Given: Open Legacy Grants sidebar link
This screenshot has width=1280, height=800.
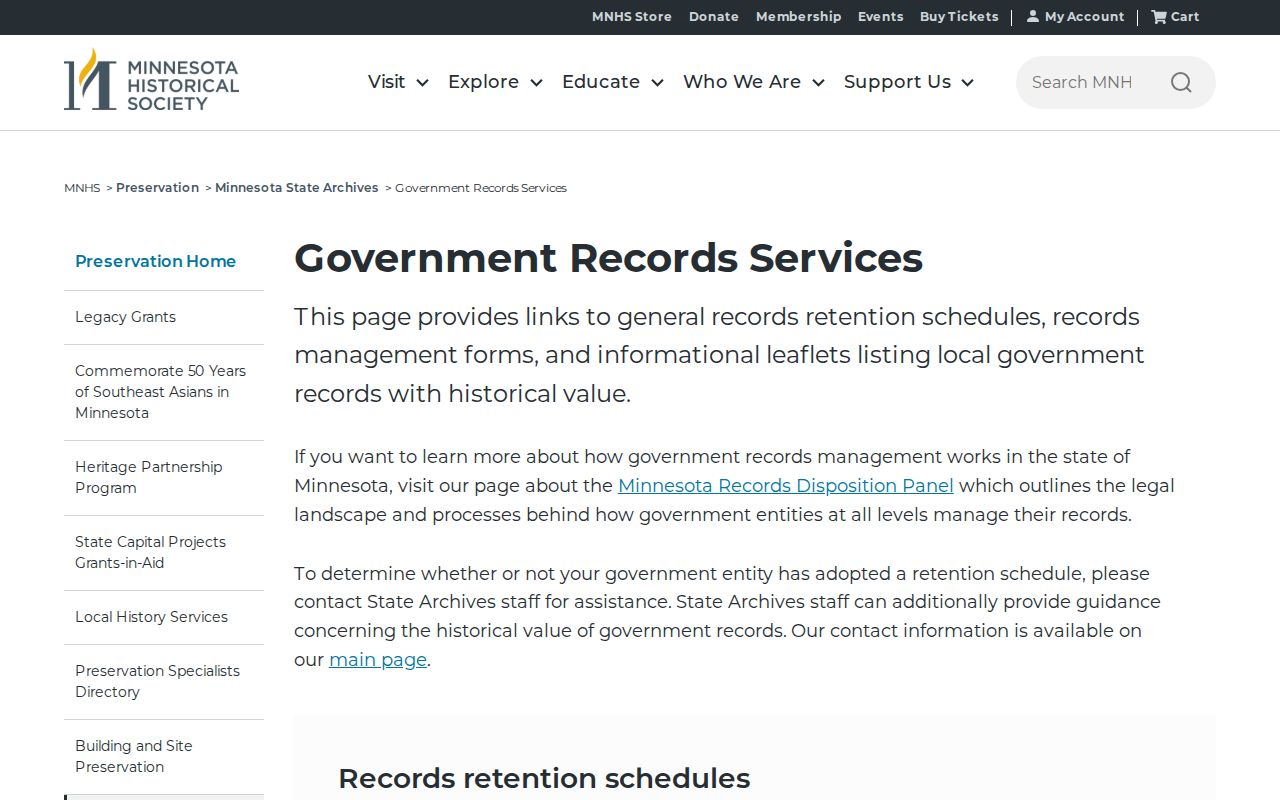Looking at the screenshot, I should [x=125, y=317].
